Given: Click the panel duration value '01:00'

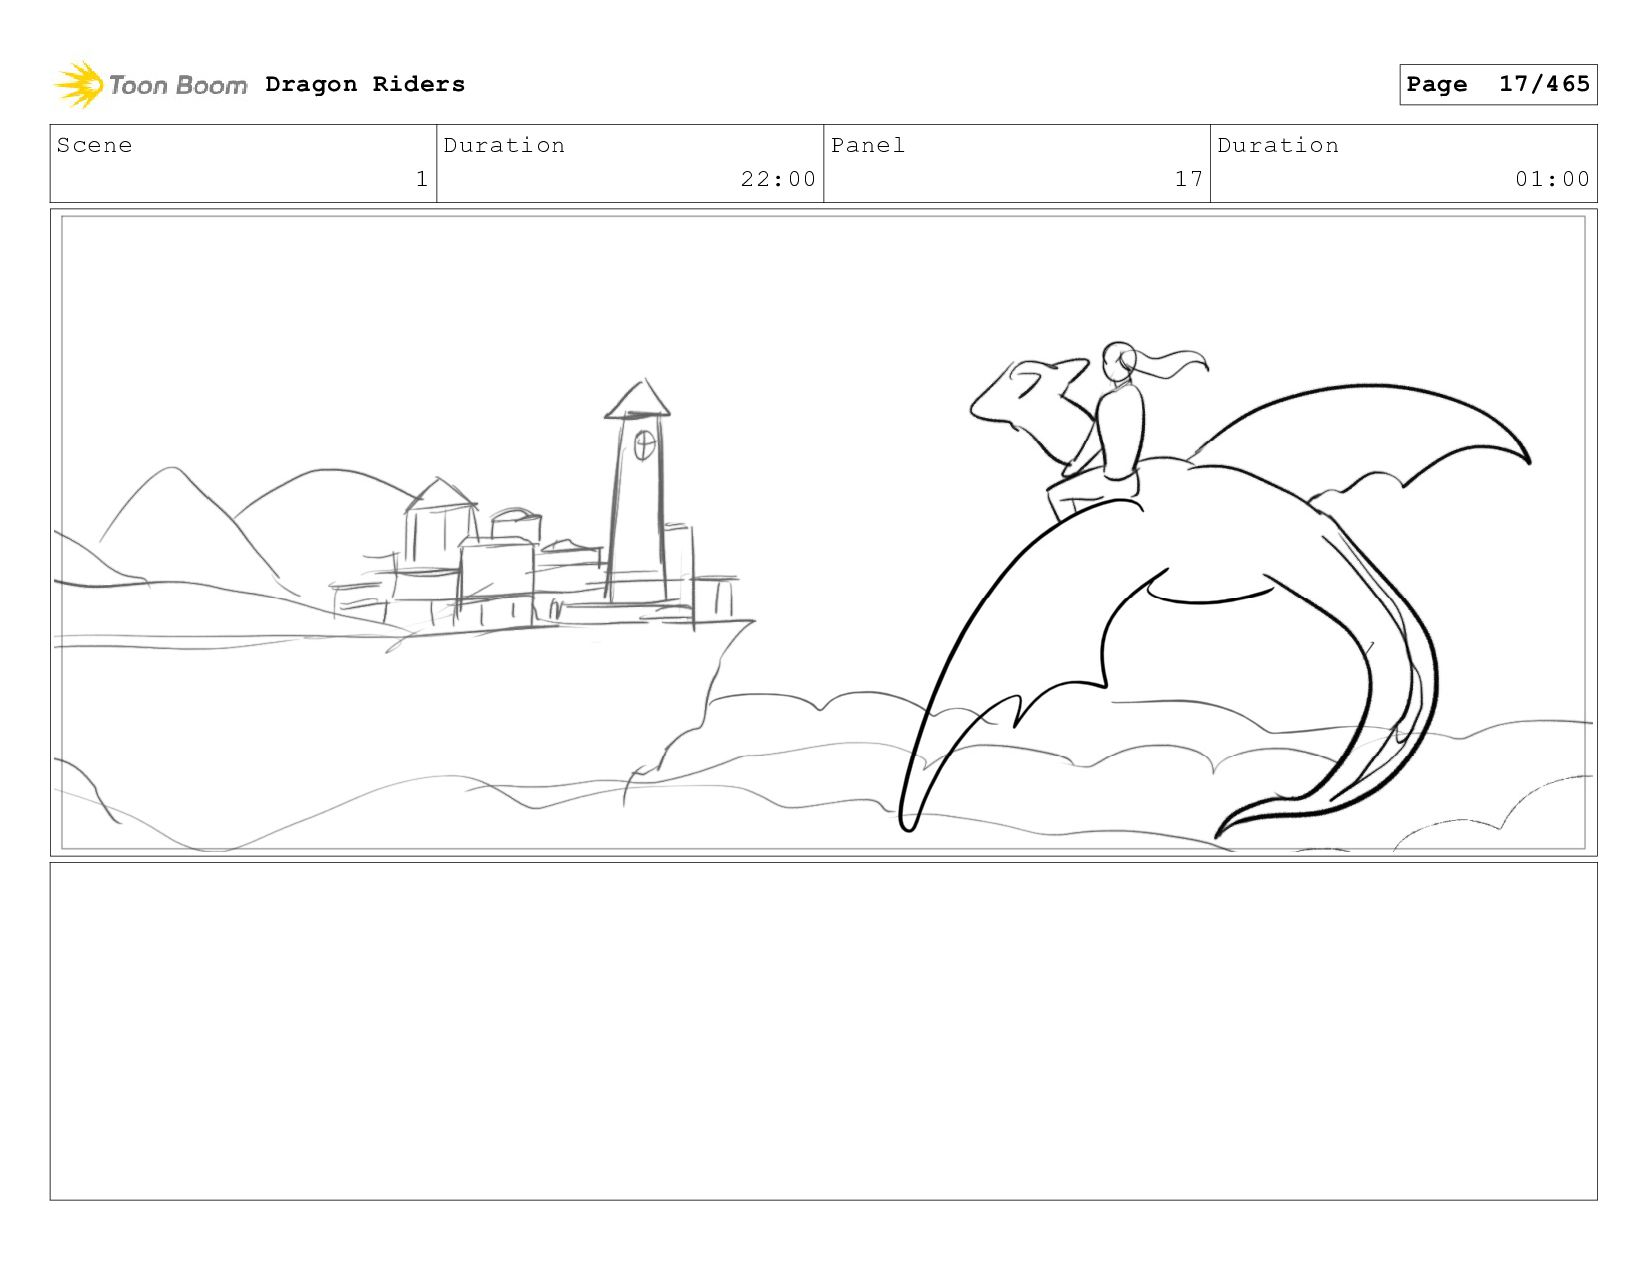Looking at the screenshot, I should [x=1552, y=179].
